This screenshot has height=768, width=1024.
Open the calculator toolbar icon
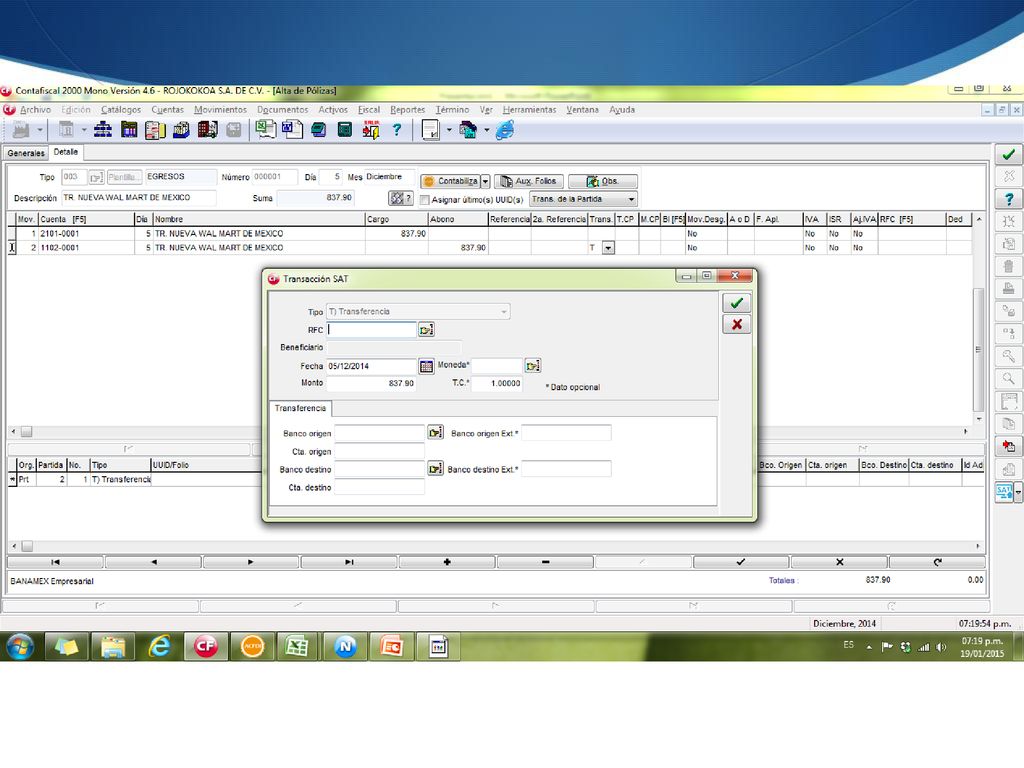point(345,130)
